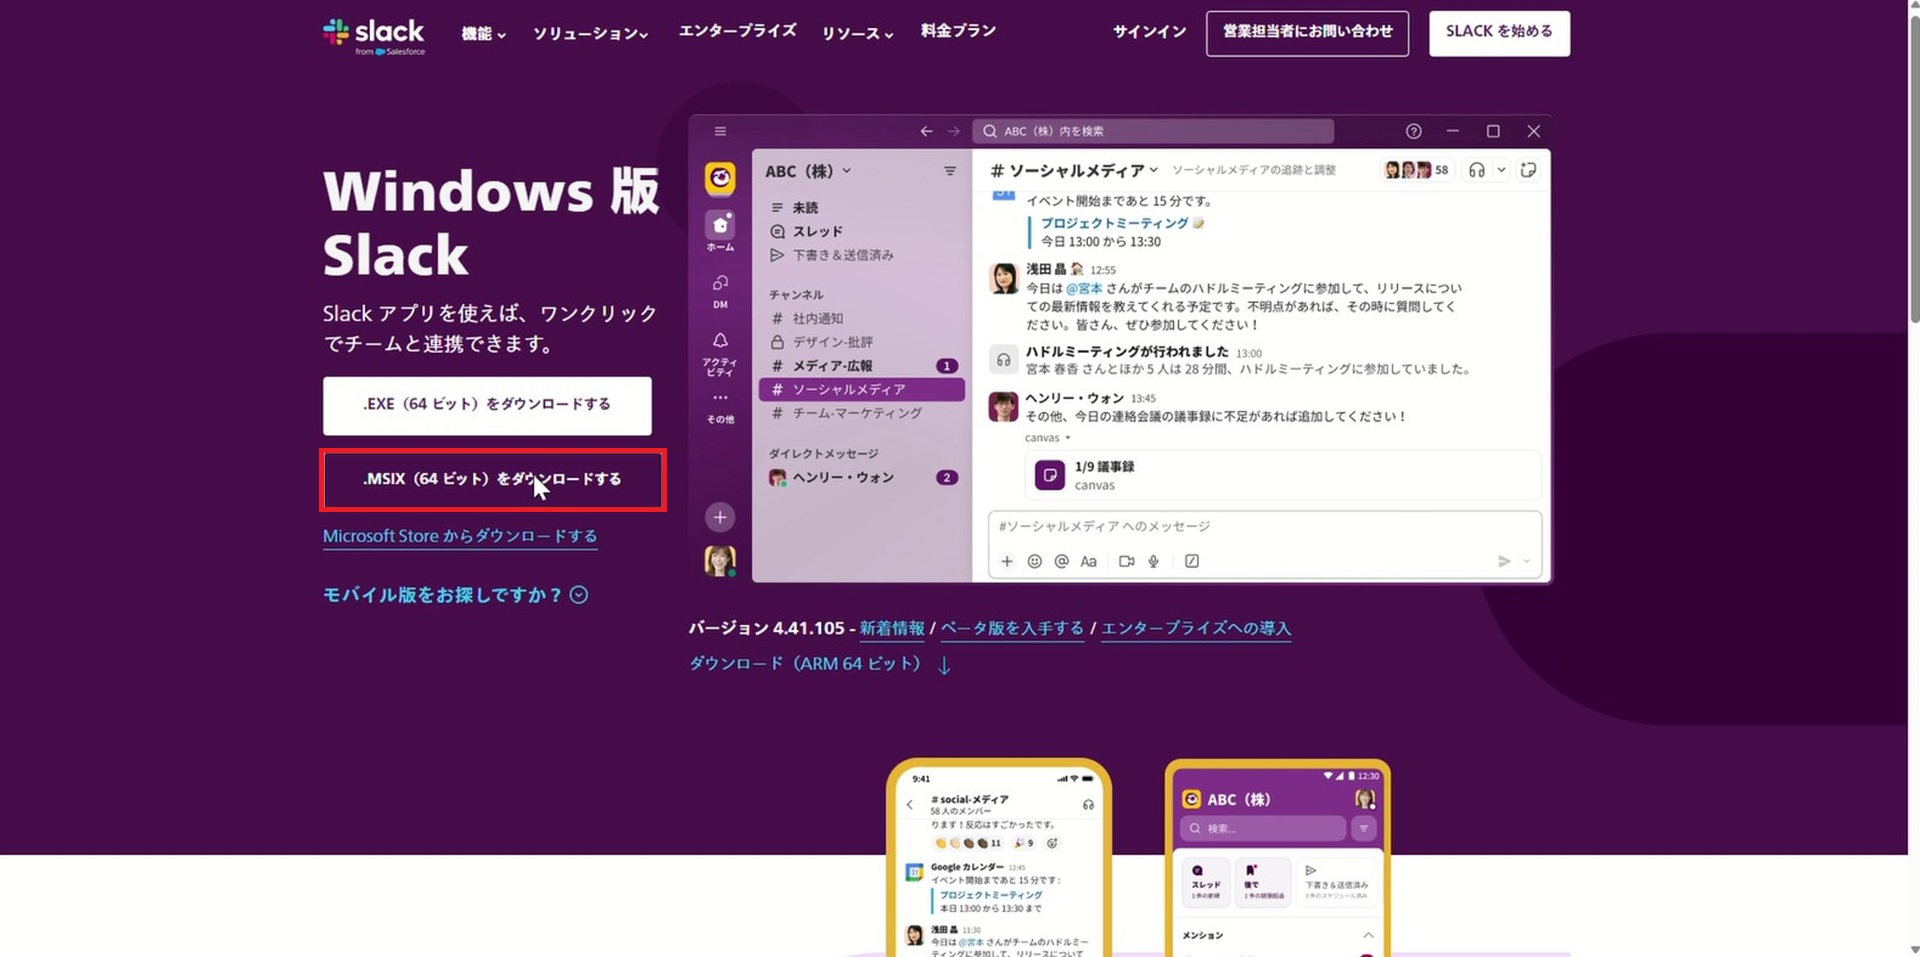Click the SLACK を始める button
1920x957 pixels.
click(x=1499, y=33)
